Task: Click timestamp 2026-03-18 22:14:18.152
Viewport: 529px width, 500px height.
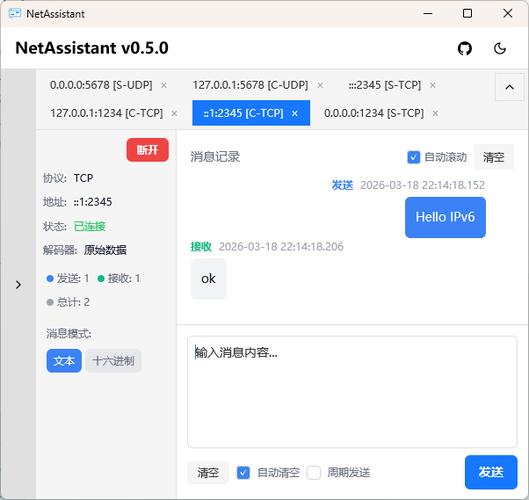Action: [x=422, y=185]
